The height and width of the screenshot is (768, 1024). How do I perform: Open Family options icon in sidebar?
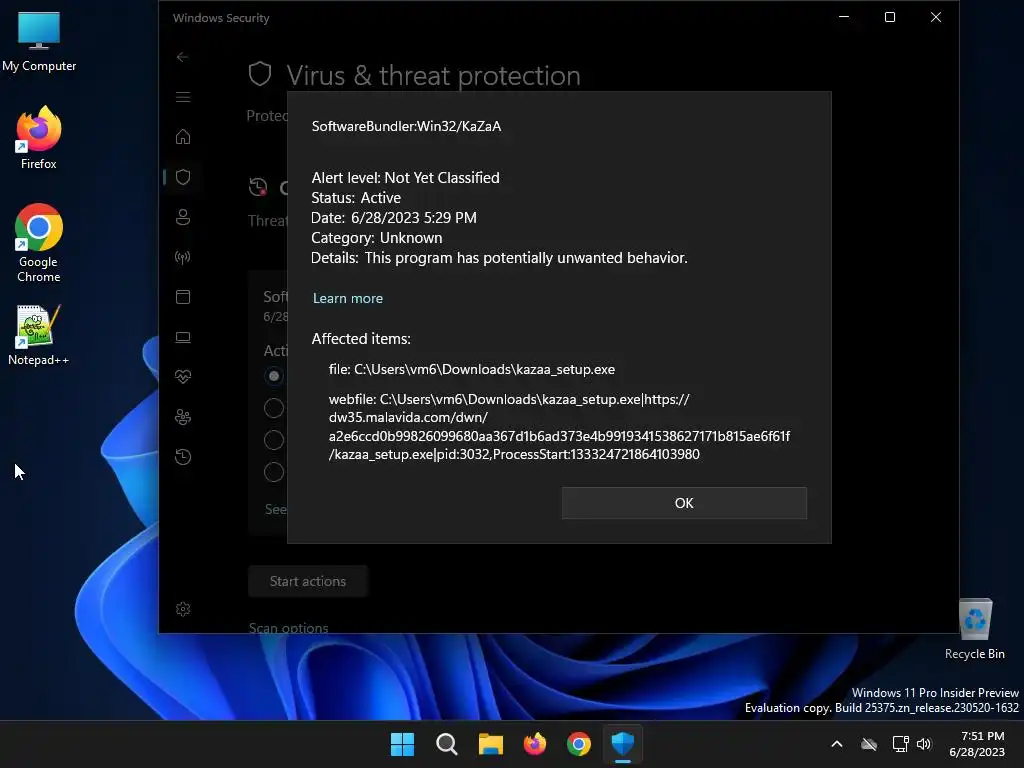click(x=183, y=417)
